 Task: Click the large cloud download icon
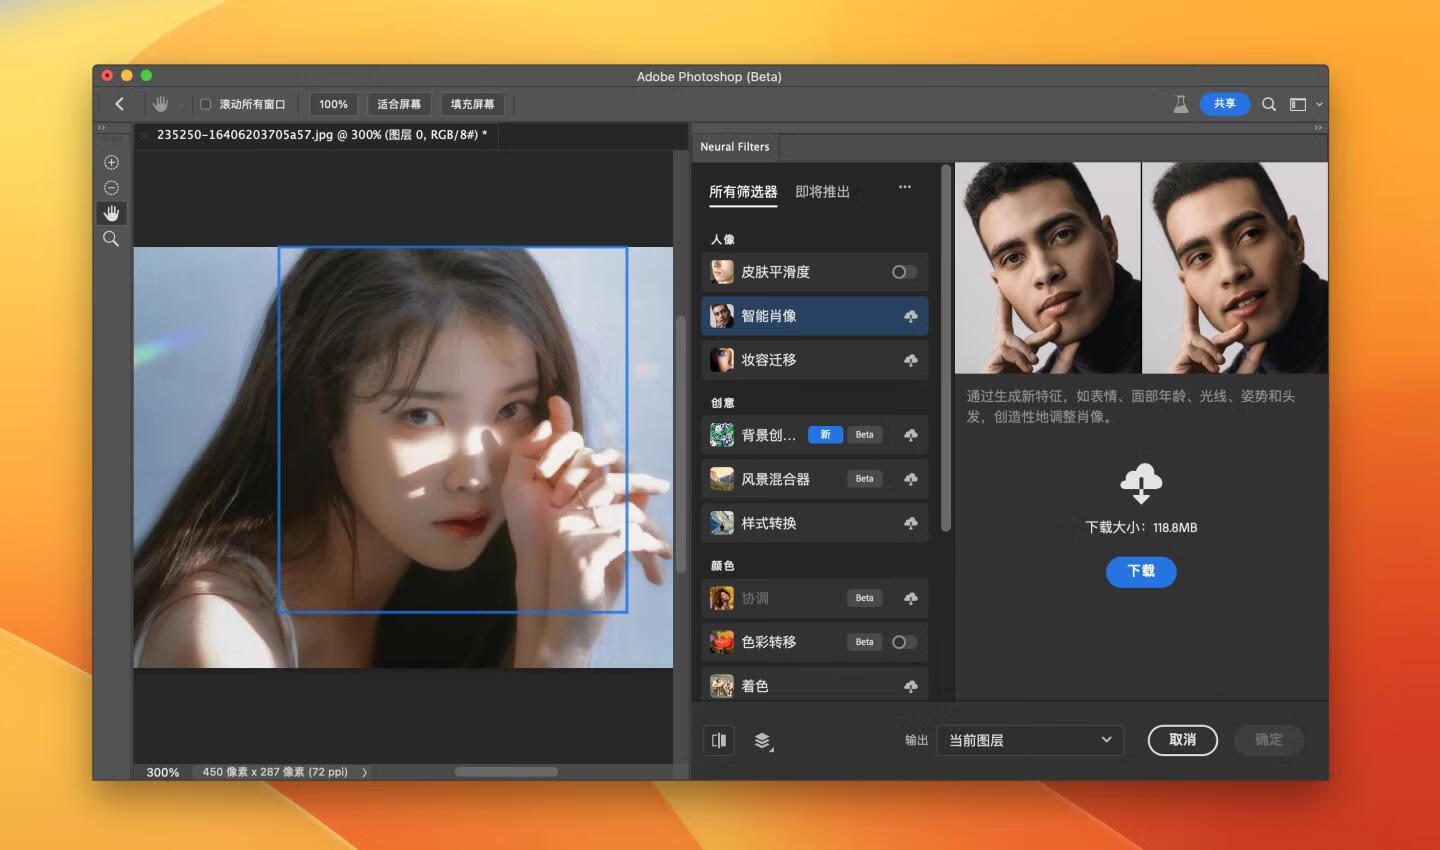pos(1141,483)
